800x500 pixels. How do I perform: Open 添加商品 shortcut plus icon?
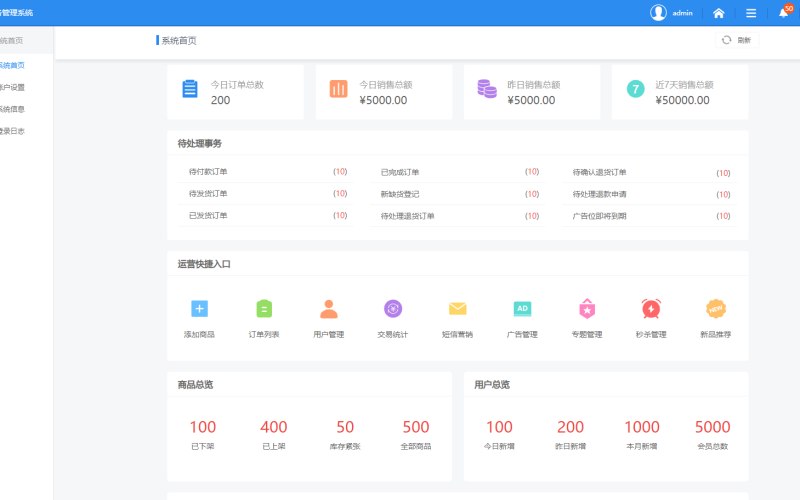tap(199, 309)
